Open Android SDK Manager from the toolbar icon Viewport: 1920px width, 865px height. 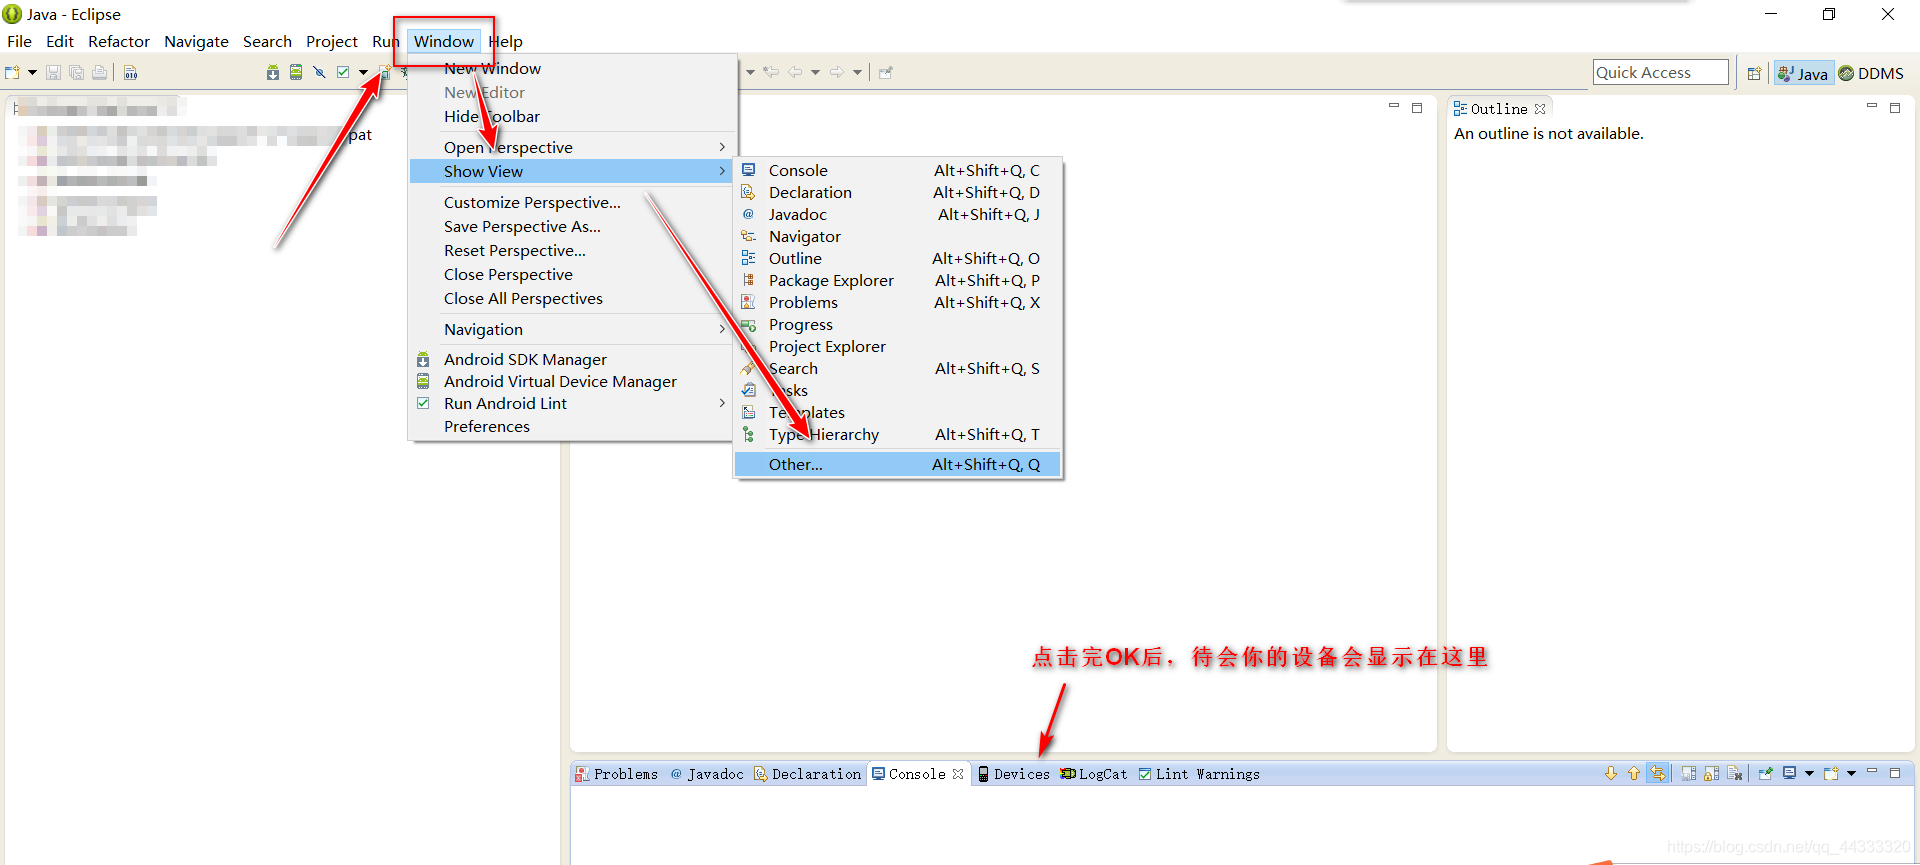272,72
